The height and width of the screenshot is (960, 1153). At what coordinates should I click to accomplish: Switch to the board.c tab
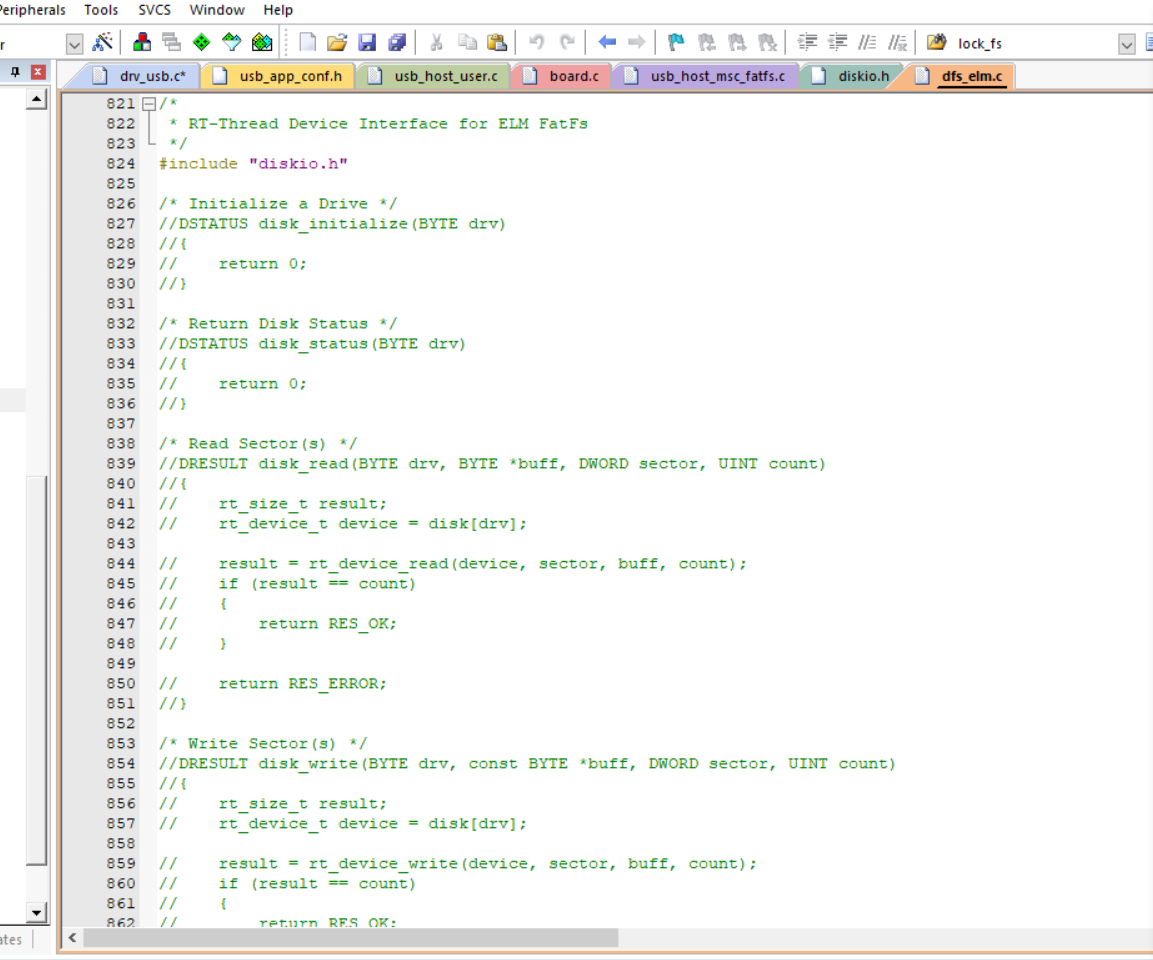pos(563,76)
